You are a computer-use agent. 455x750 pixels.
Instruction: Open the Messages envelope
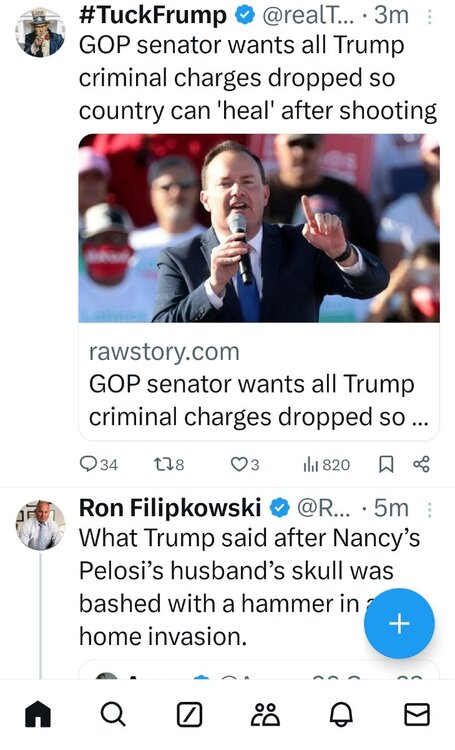coord(417,715)
